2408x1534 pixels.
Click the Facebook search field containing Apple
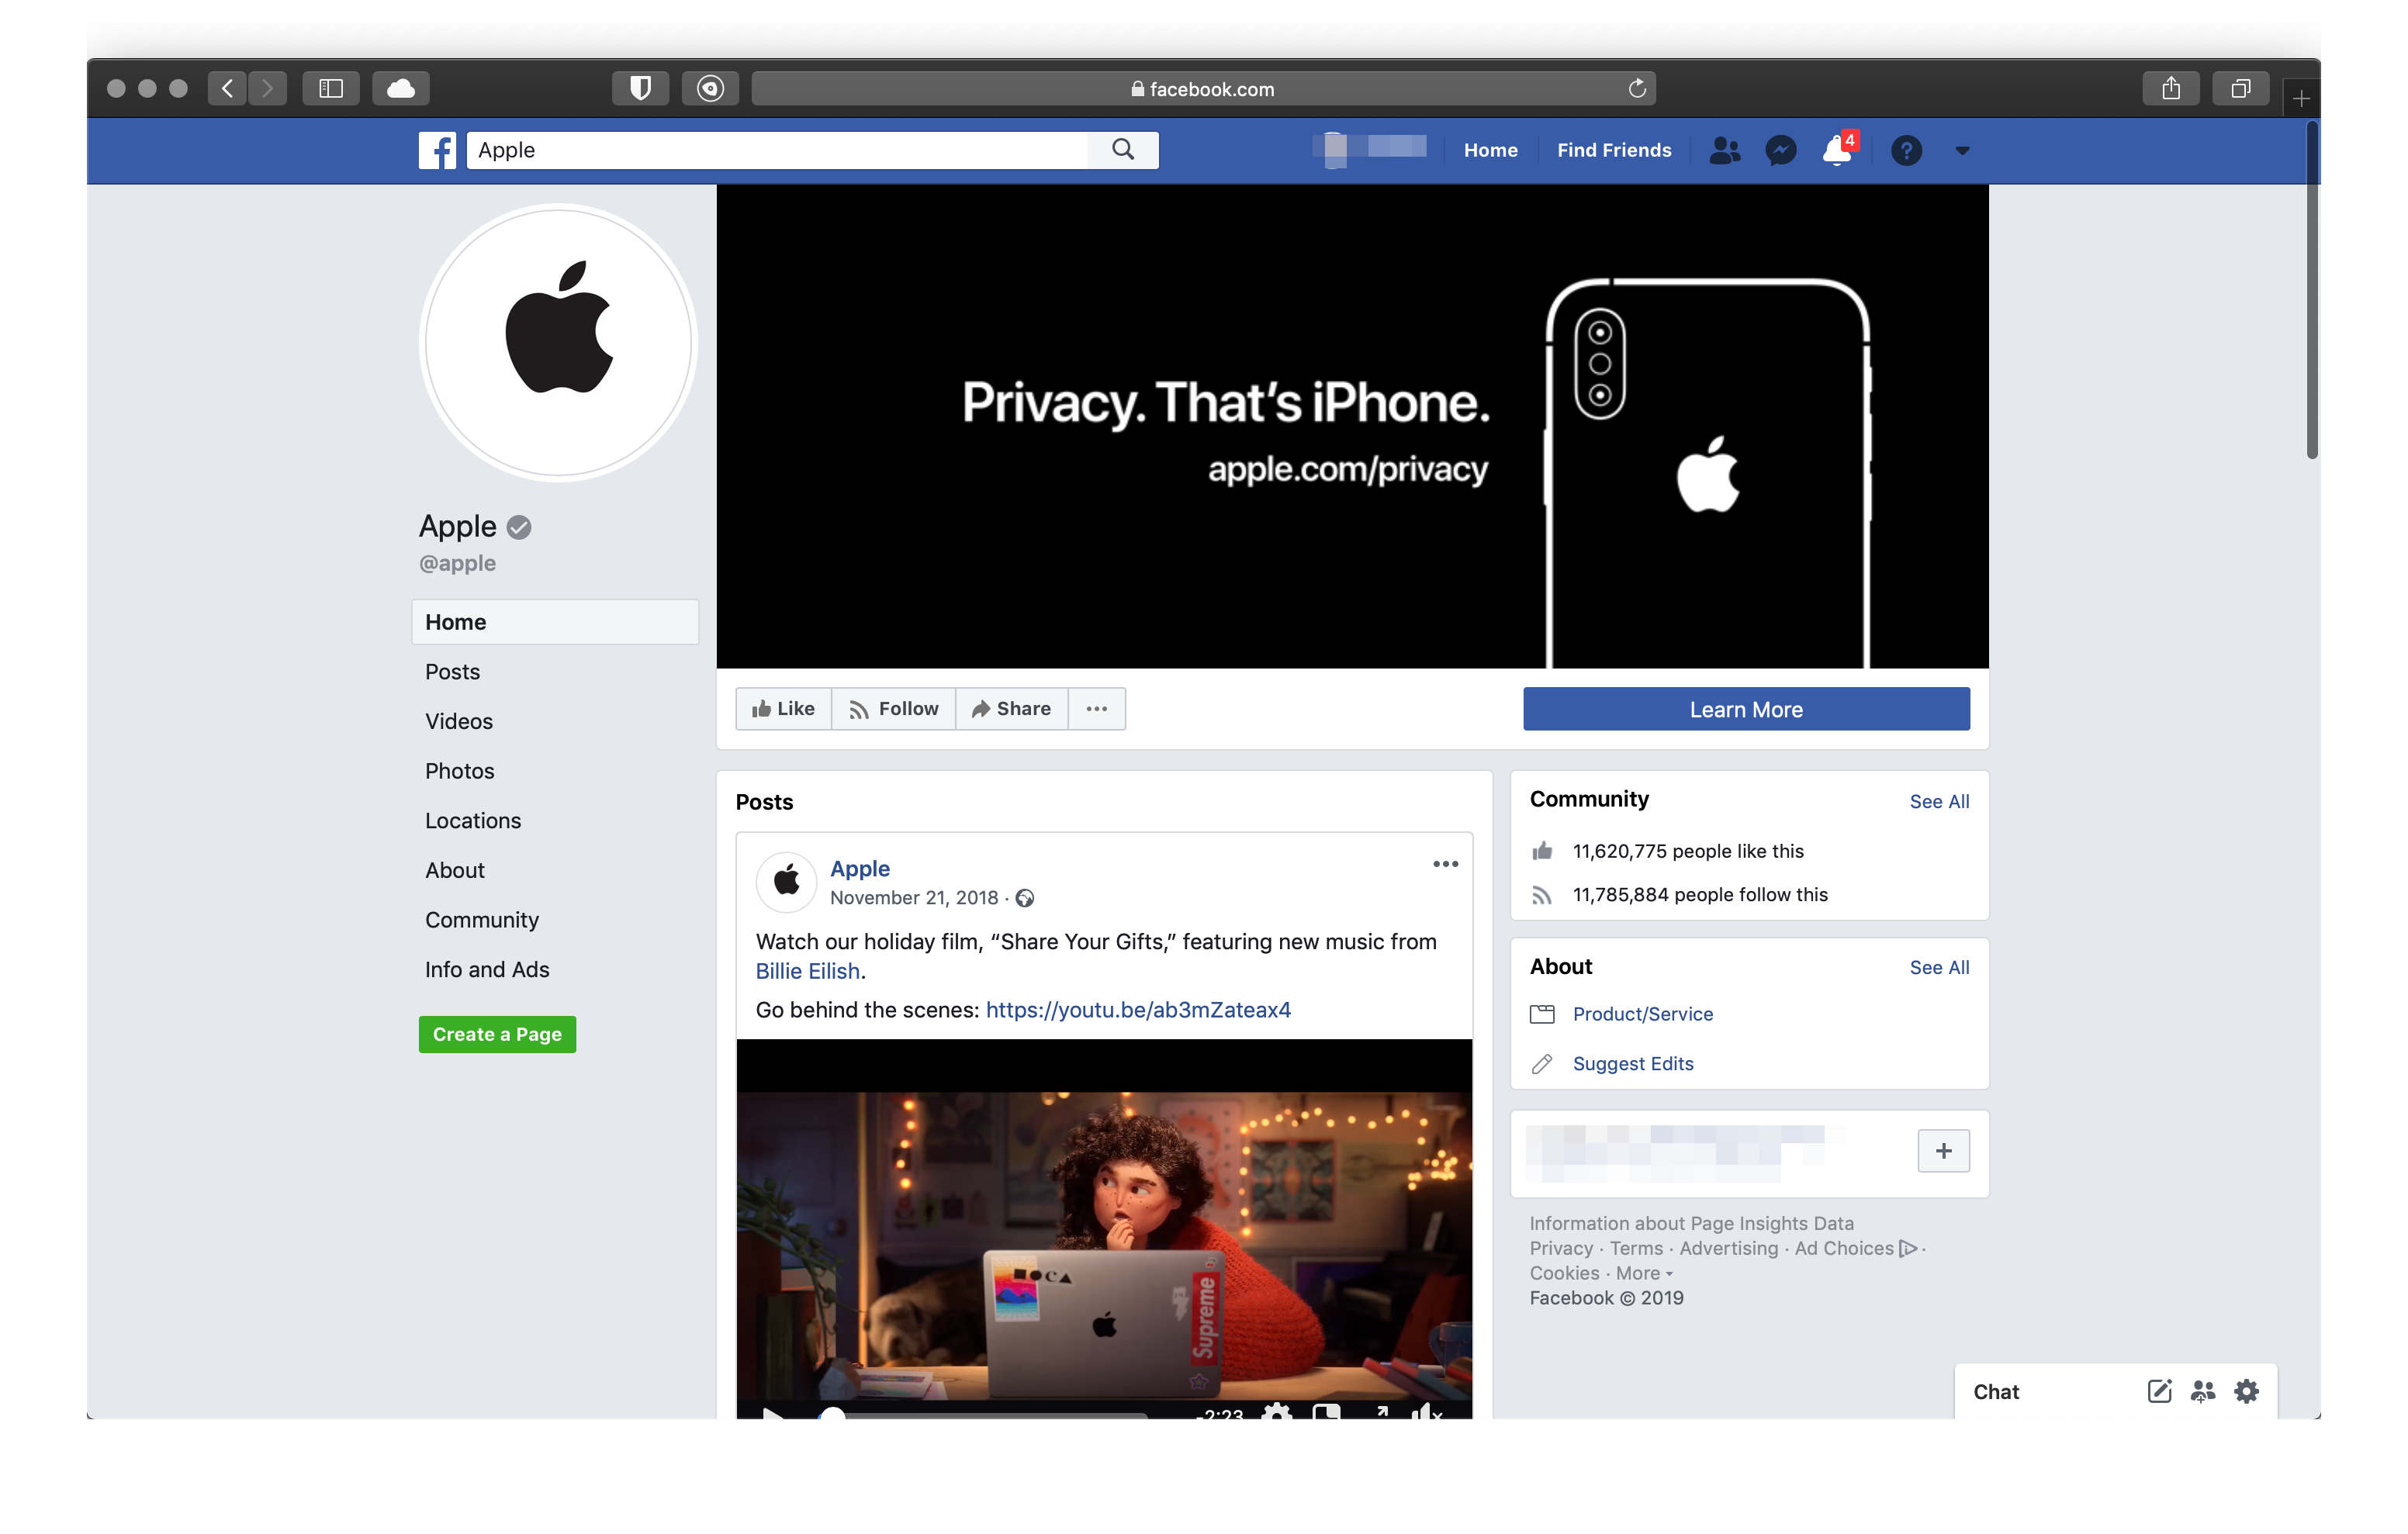pos(777,150)
